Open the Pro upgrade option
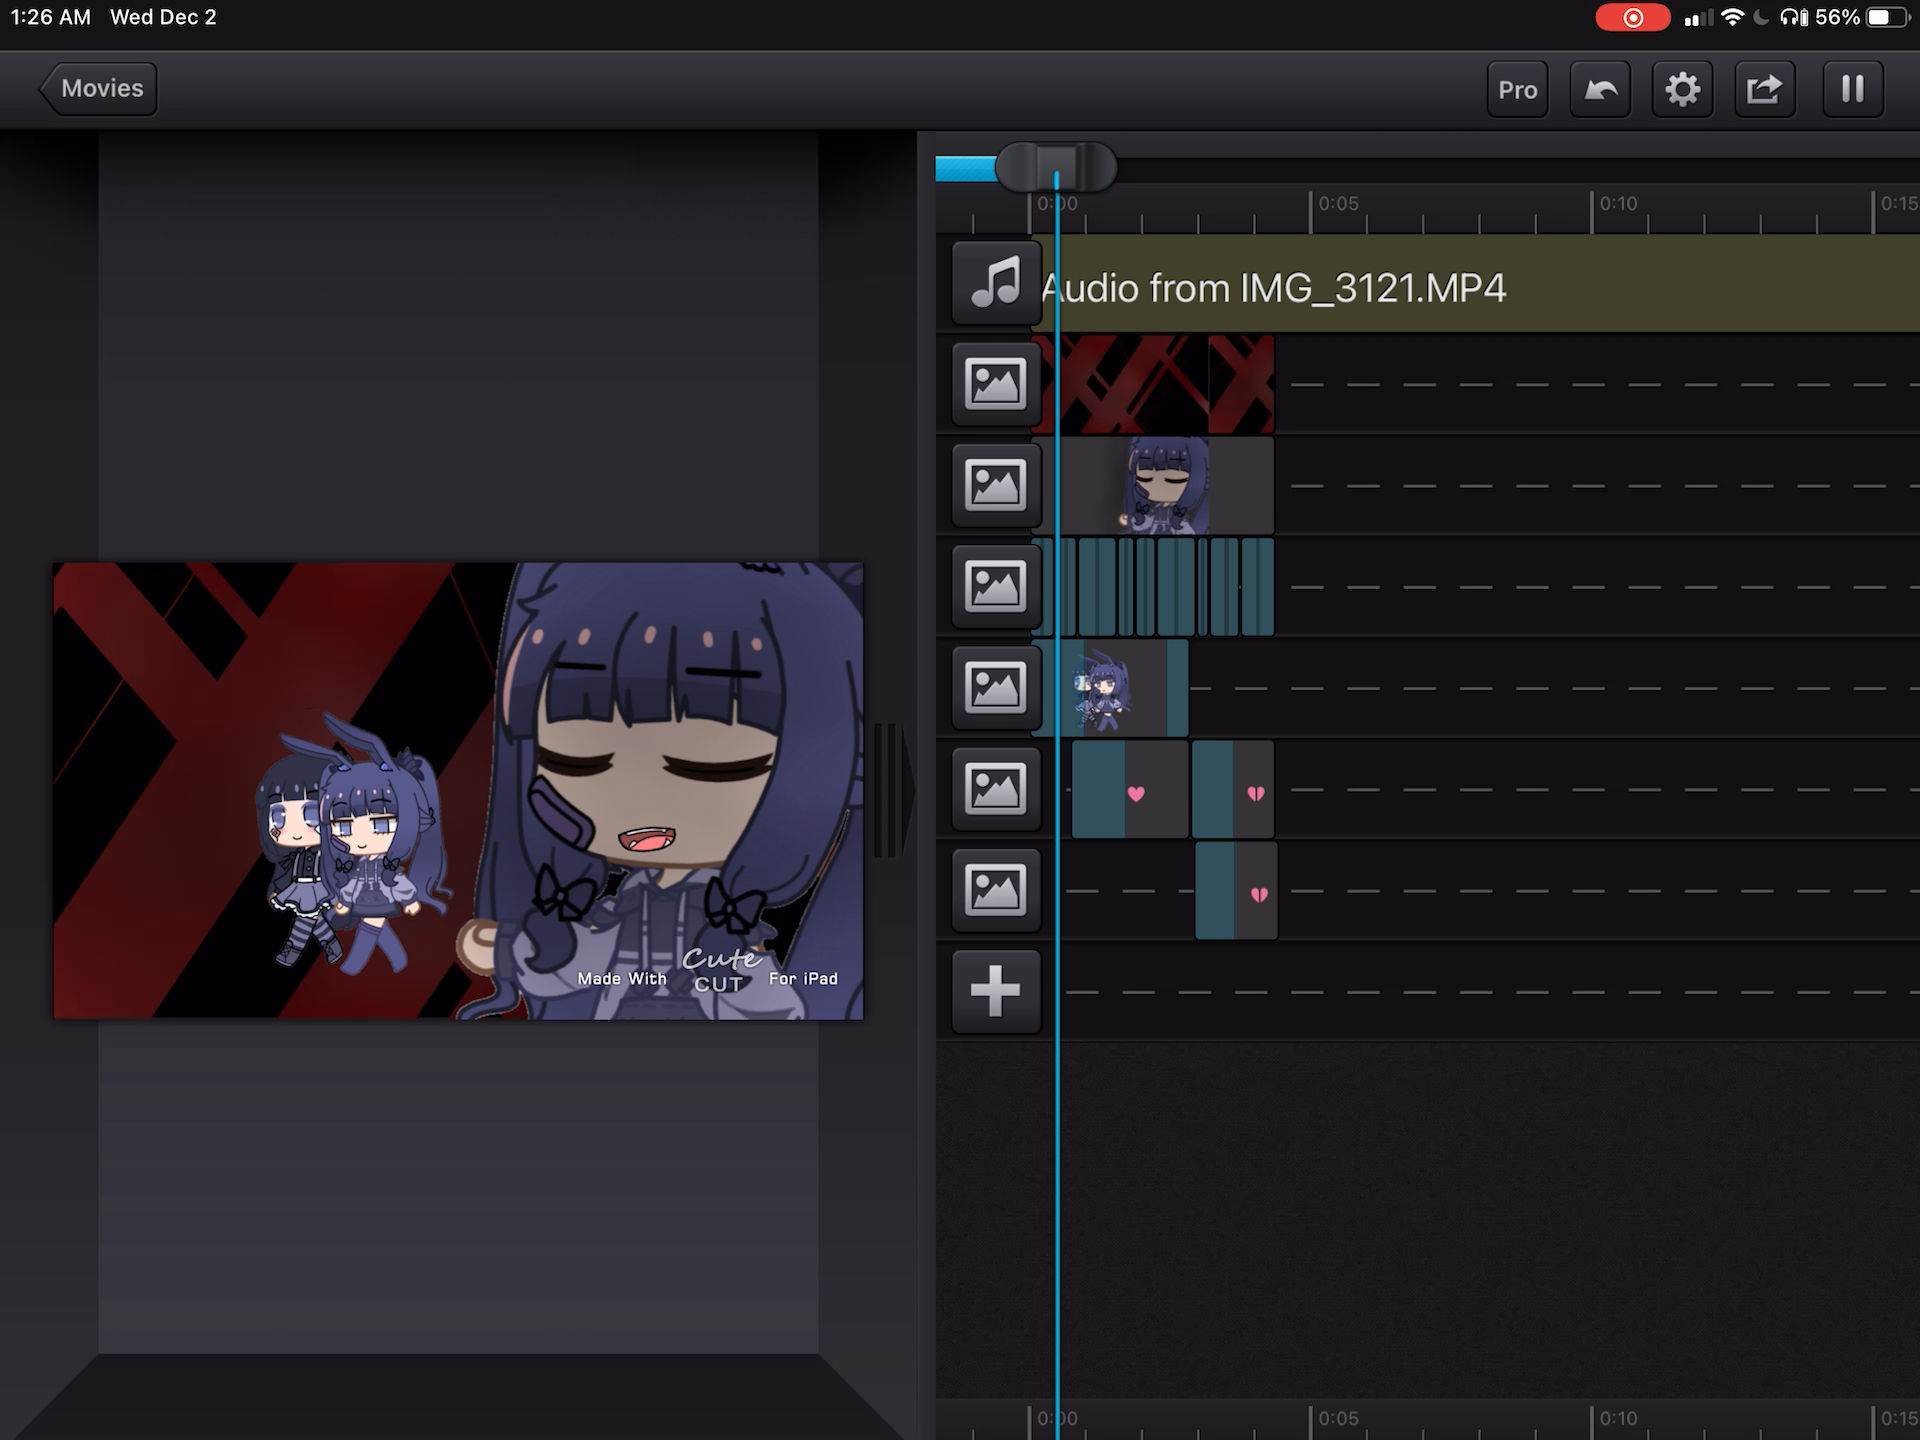The height and width of the screenshot is (1440, 1920). 1517,89
